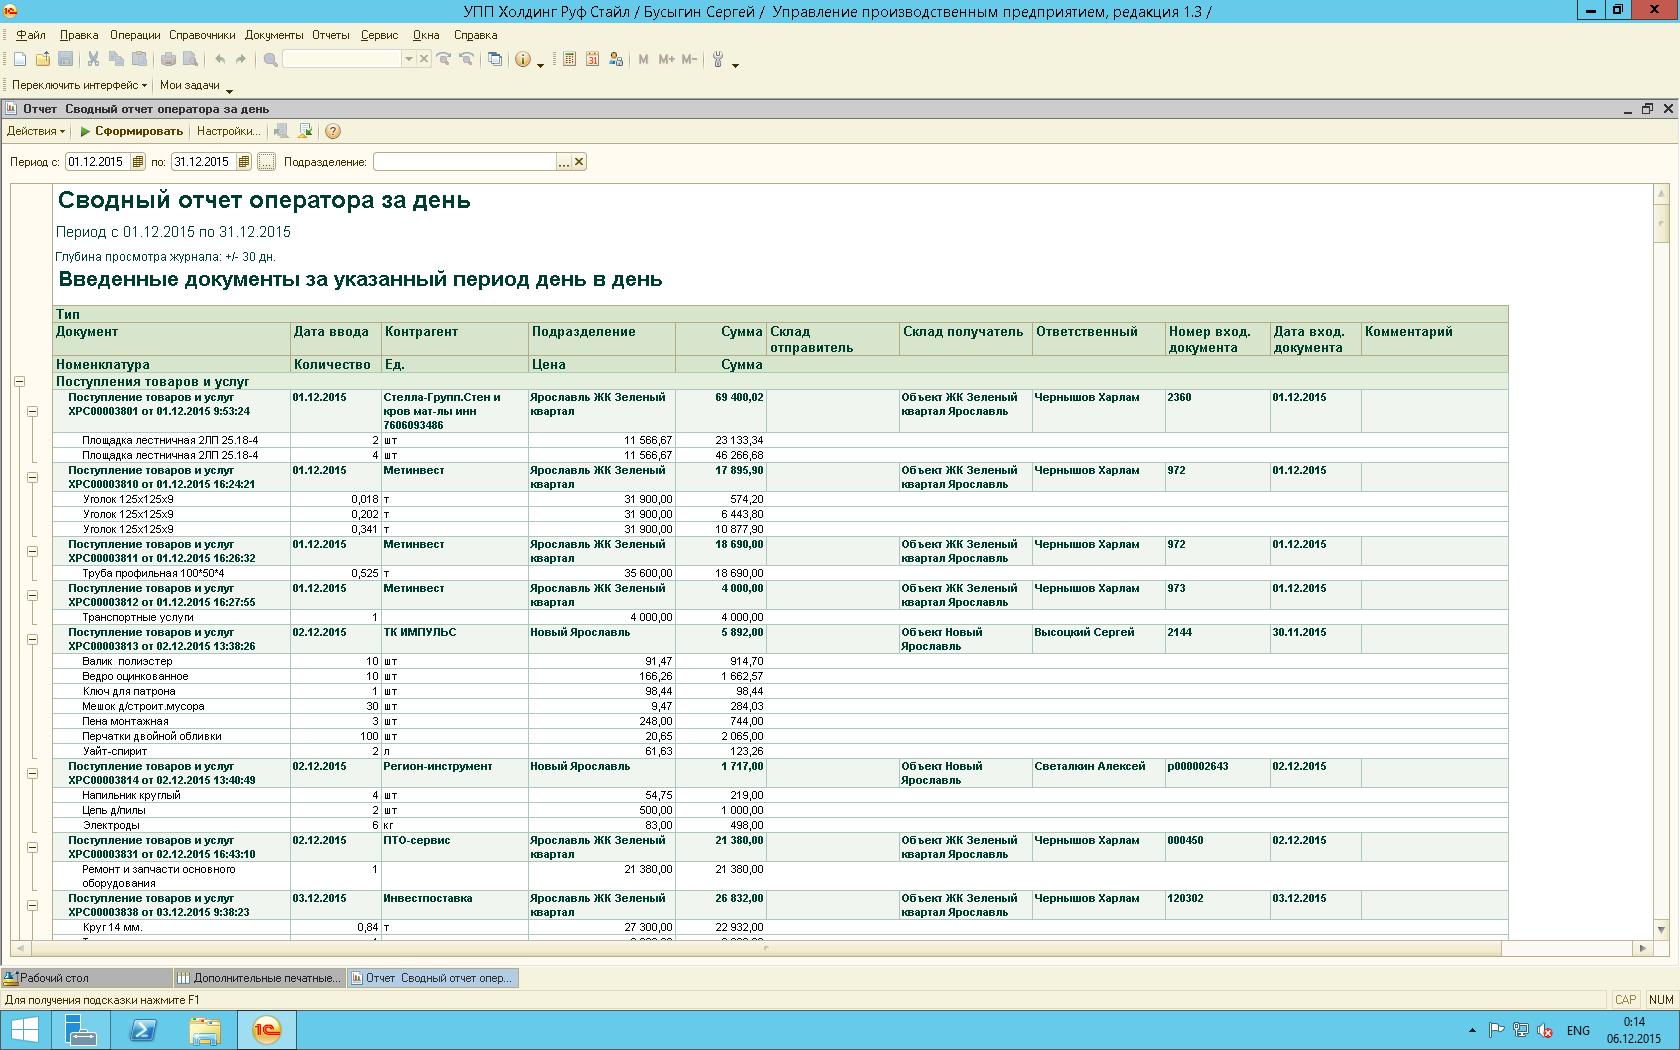The height and width of the screenshot is (1050, 1680).
Task: Click the Open file folder icon
Action: point(43,60)
